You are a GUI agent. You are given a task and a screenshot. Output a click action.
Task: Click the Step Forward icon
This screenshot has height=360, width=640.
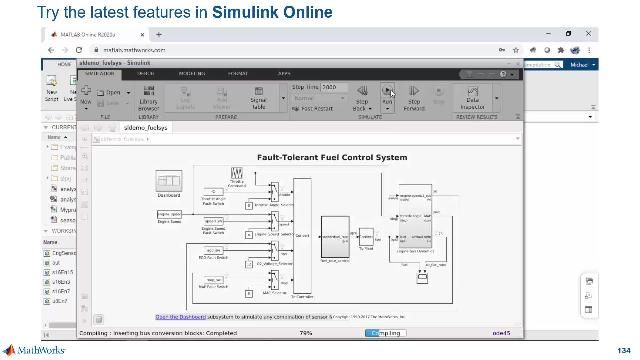click(414, 91)
